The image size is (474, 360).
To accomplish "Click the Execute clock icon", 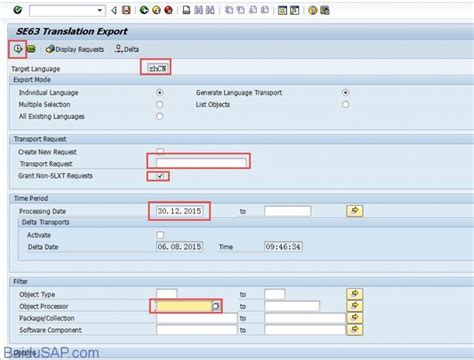I will (x=18, y=49).
